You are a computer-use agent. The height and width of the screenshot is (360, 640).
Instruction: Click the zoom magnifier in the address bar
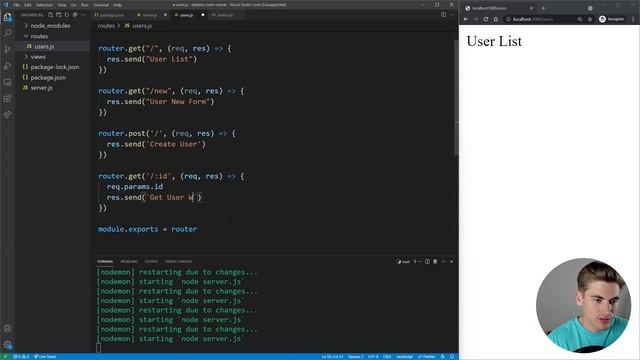coord(580,19)
